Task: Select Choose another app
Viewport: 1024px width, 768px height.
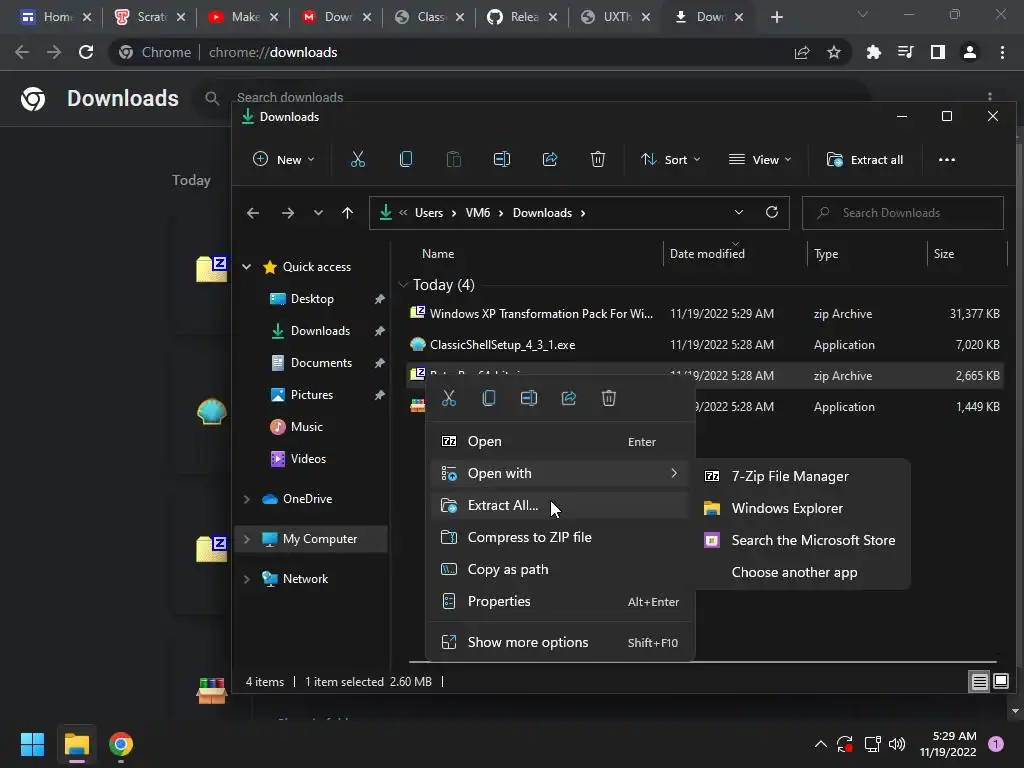Action: point(803,572)
